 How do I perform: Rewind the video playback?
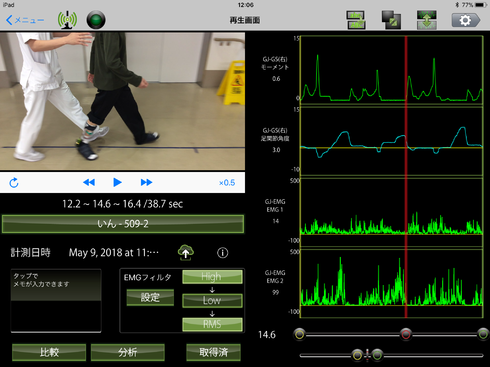pyautogui.click(x=89, y=182)
